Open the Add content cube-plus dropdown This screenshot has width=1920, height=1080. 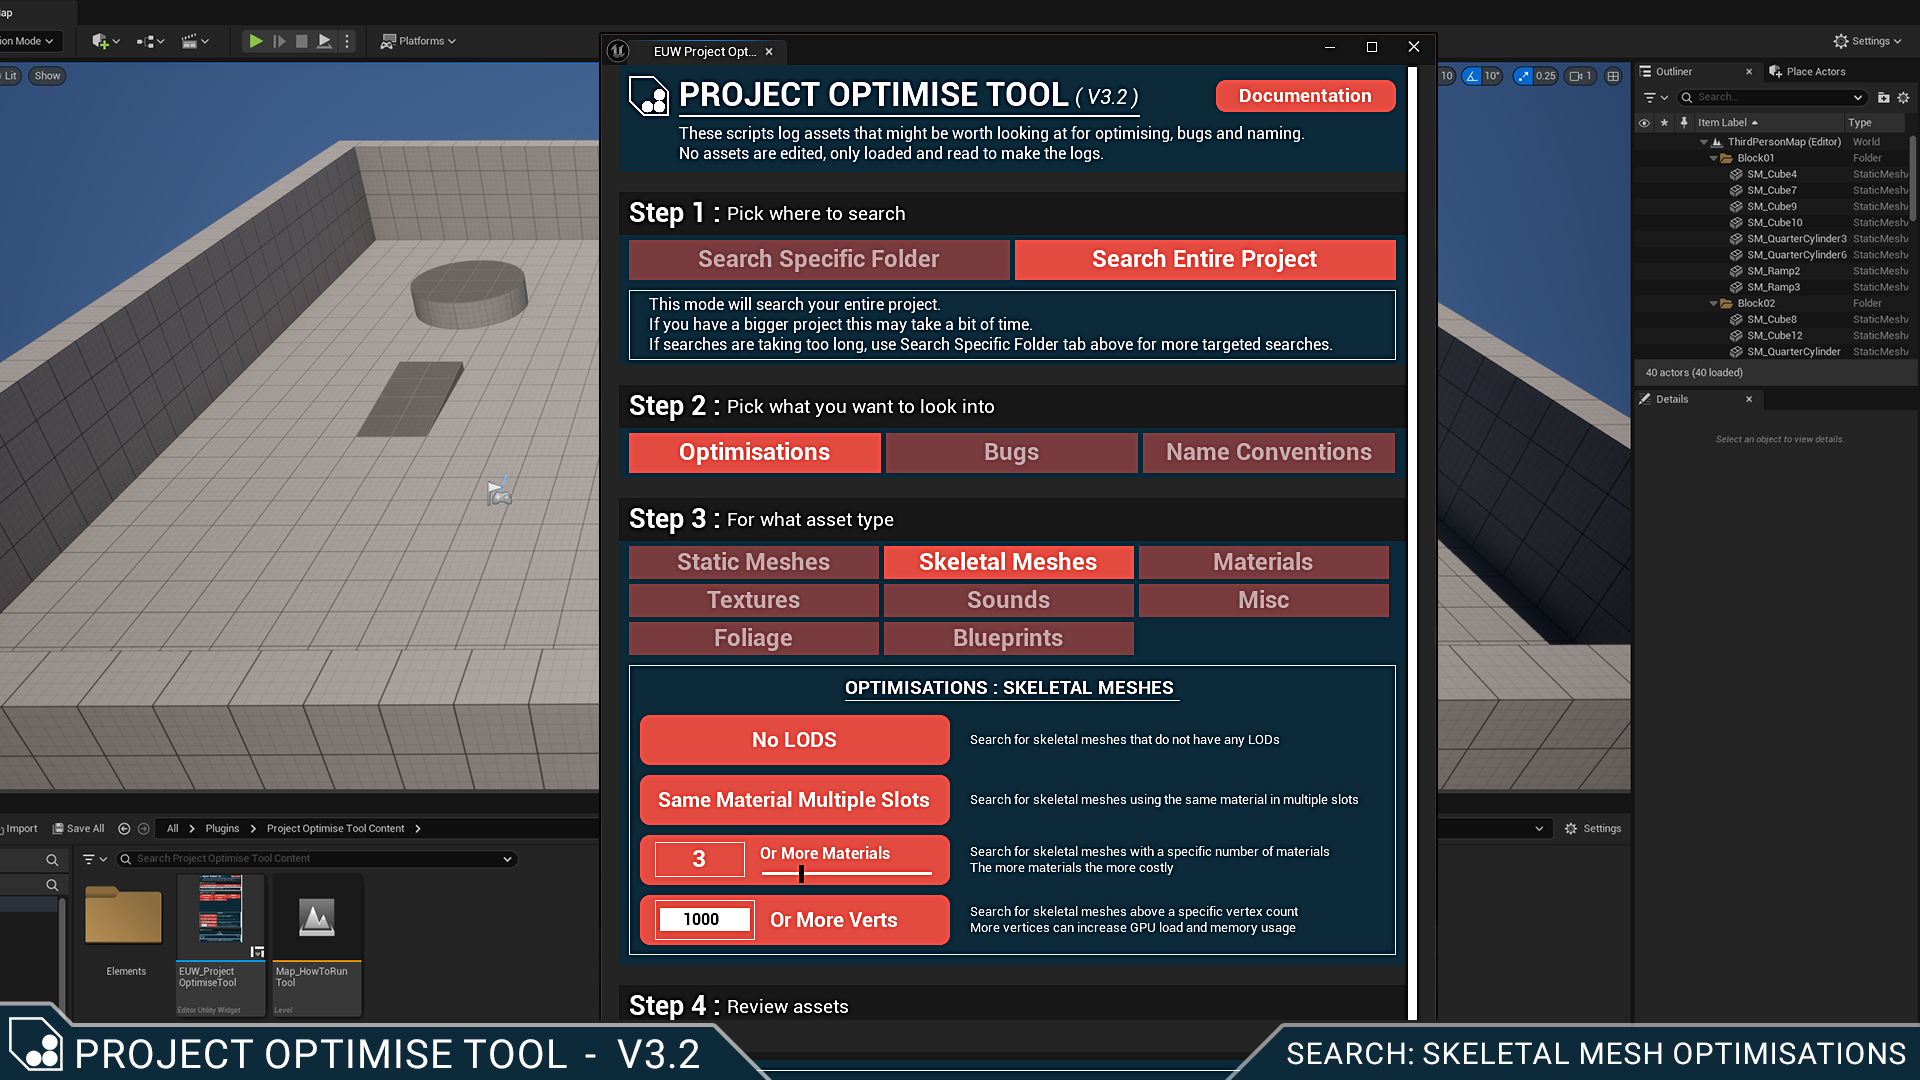click(105, 41)
